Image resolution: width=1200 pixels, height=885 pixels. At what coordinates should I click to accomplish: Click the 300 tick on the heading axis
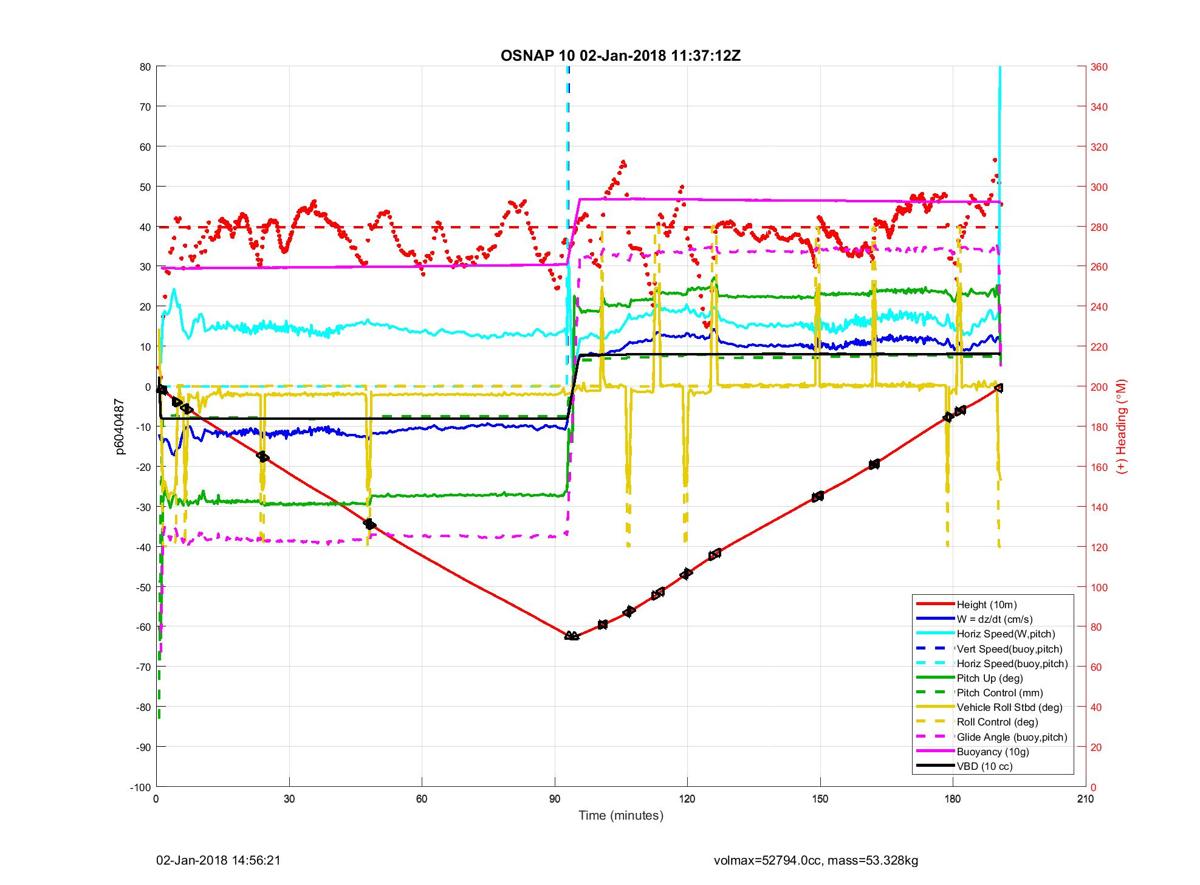1099,187
